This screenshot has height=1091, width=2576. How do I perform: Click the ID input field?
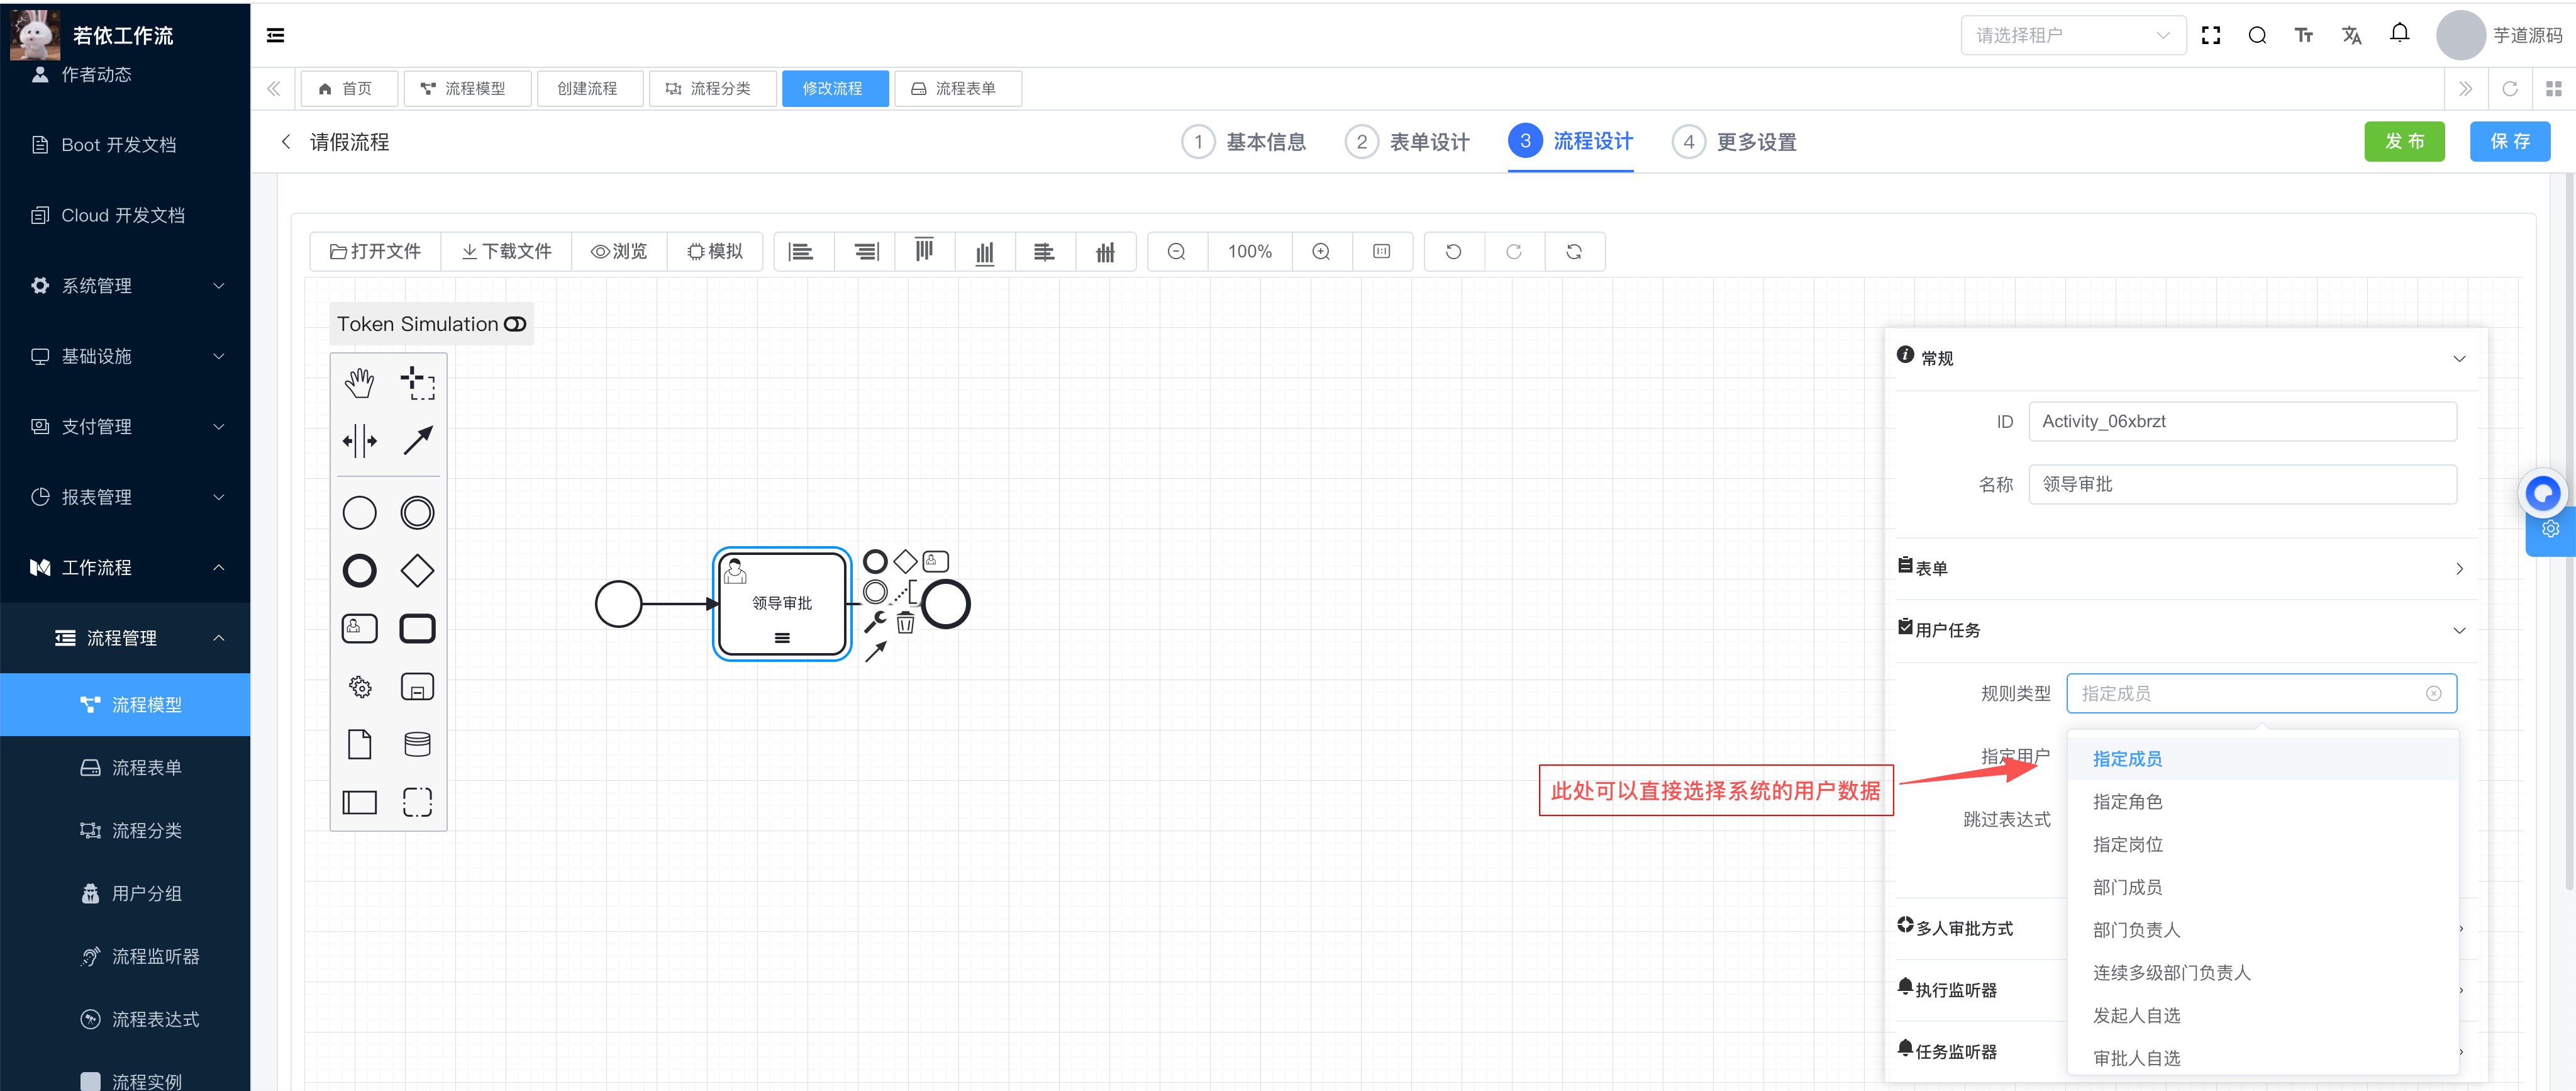click(x=2242, y=421)
